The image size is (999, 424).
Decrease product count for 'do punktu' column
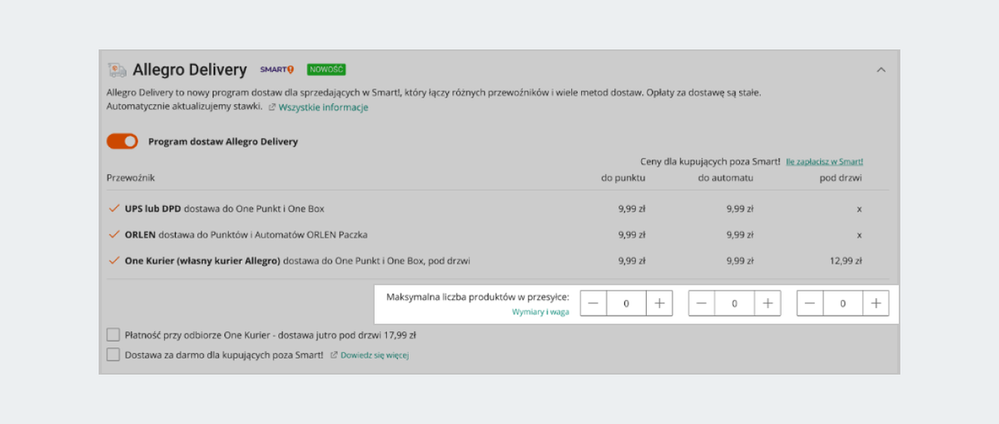click(594, 303)
